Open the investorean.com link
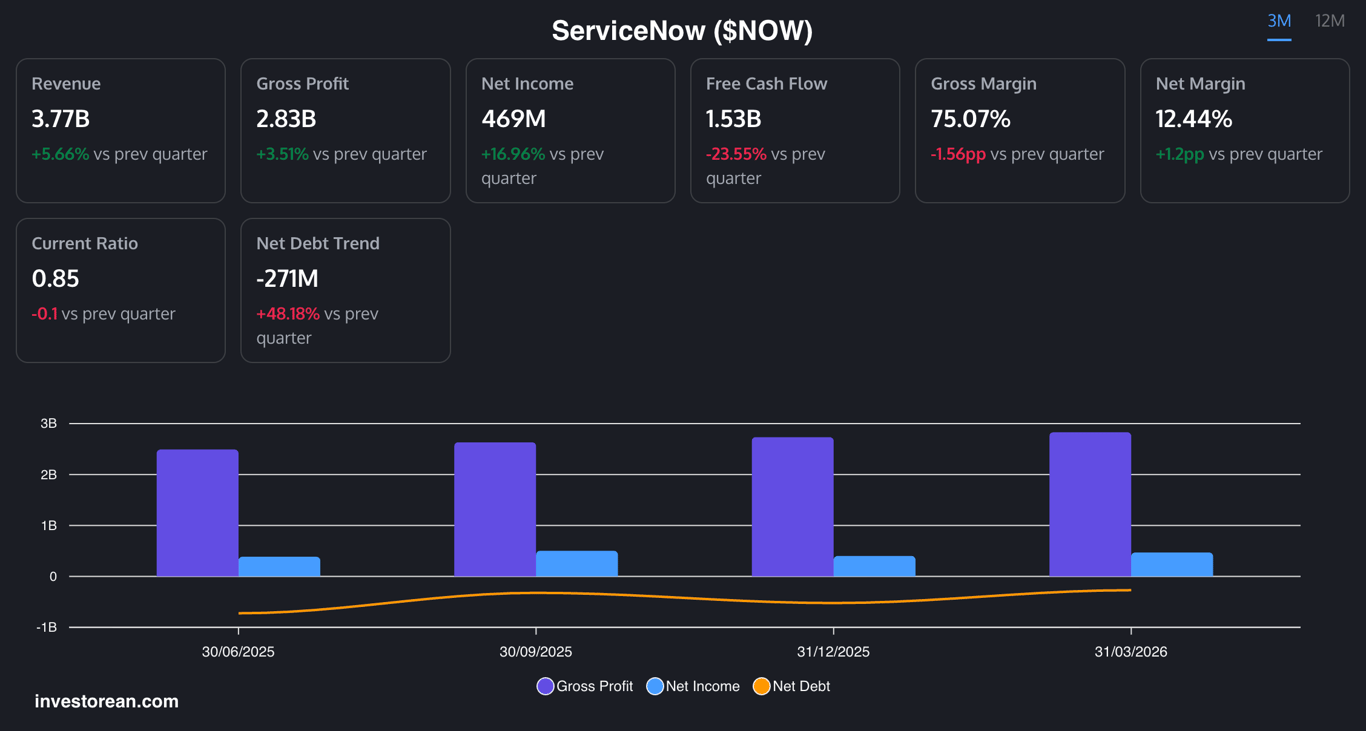Viewport: 1366px width, 731px height. 107,701
